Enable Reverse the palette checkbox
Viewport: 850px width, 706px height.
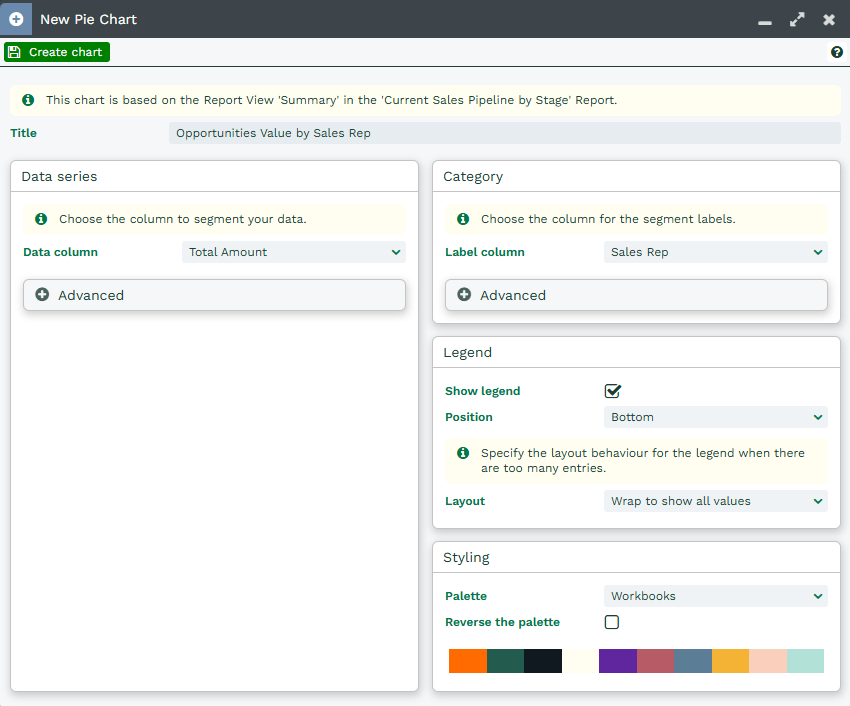[x=612, y=622]
